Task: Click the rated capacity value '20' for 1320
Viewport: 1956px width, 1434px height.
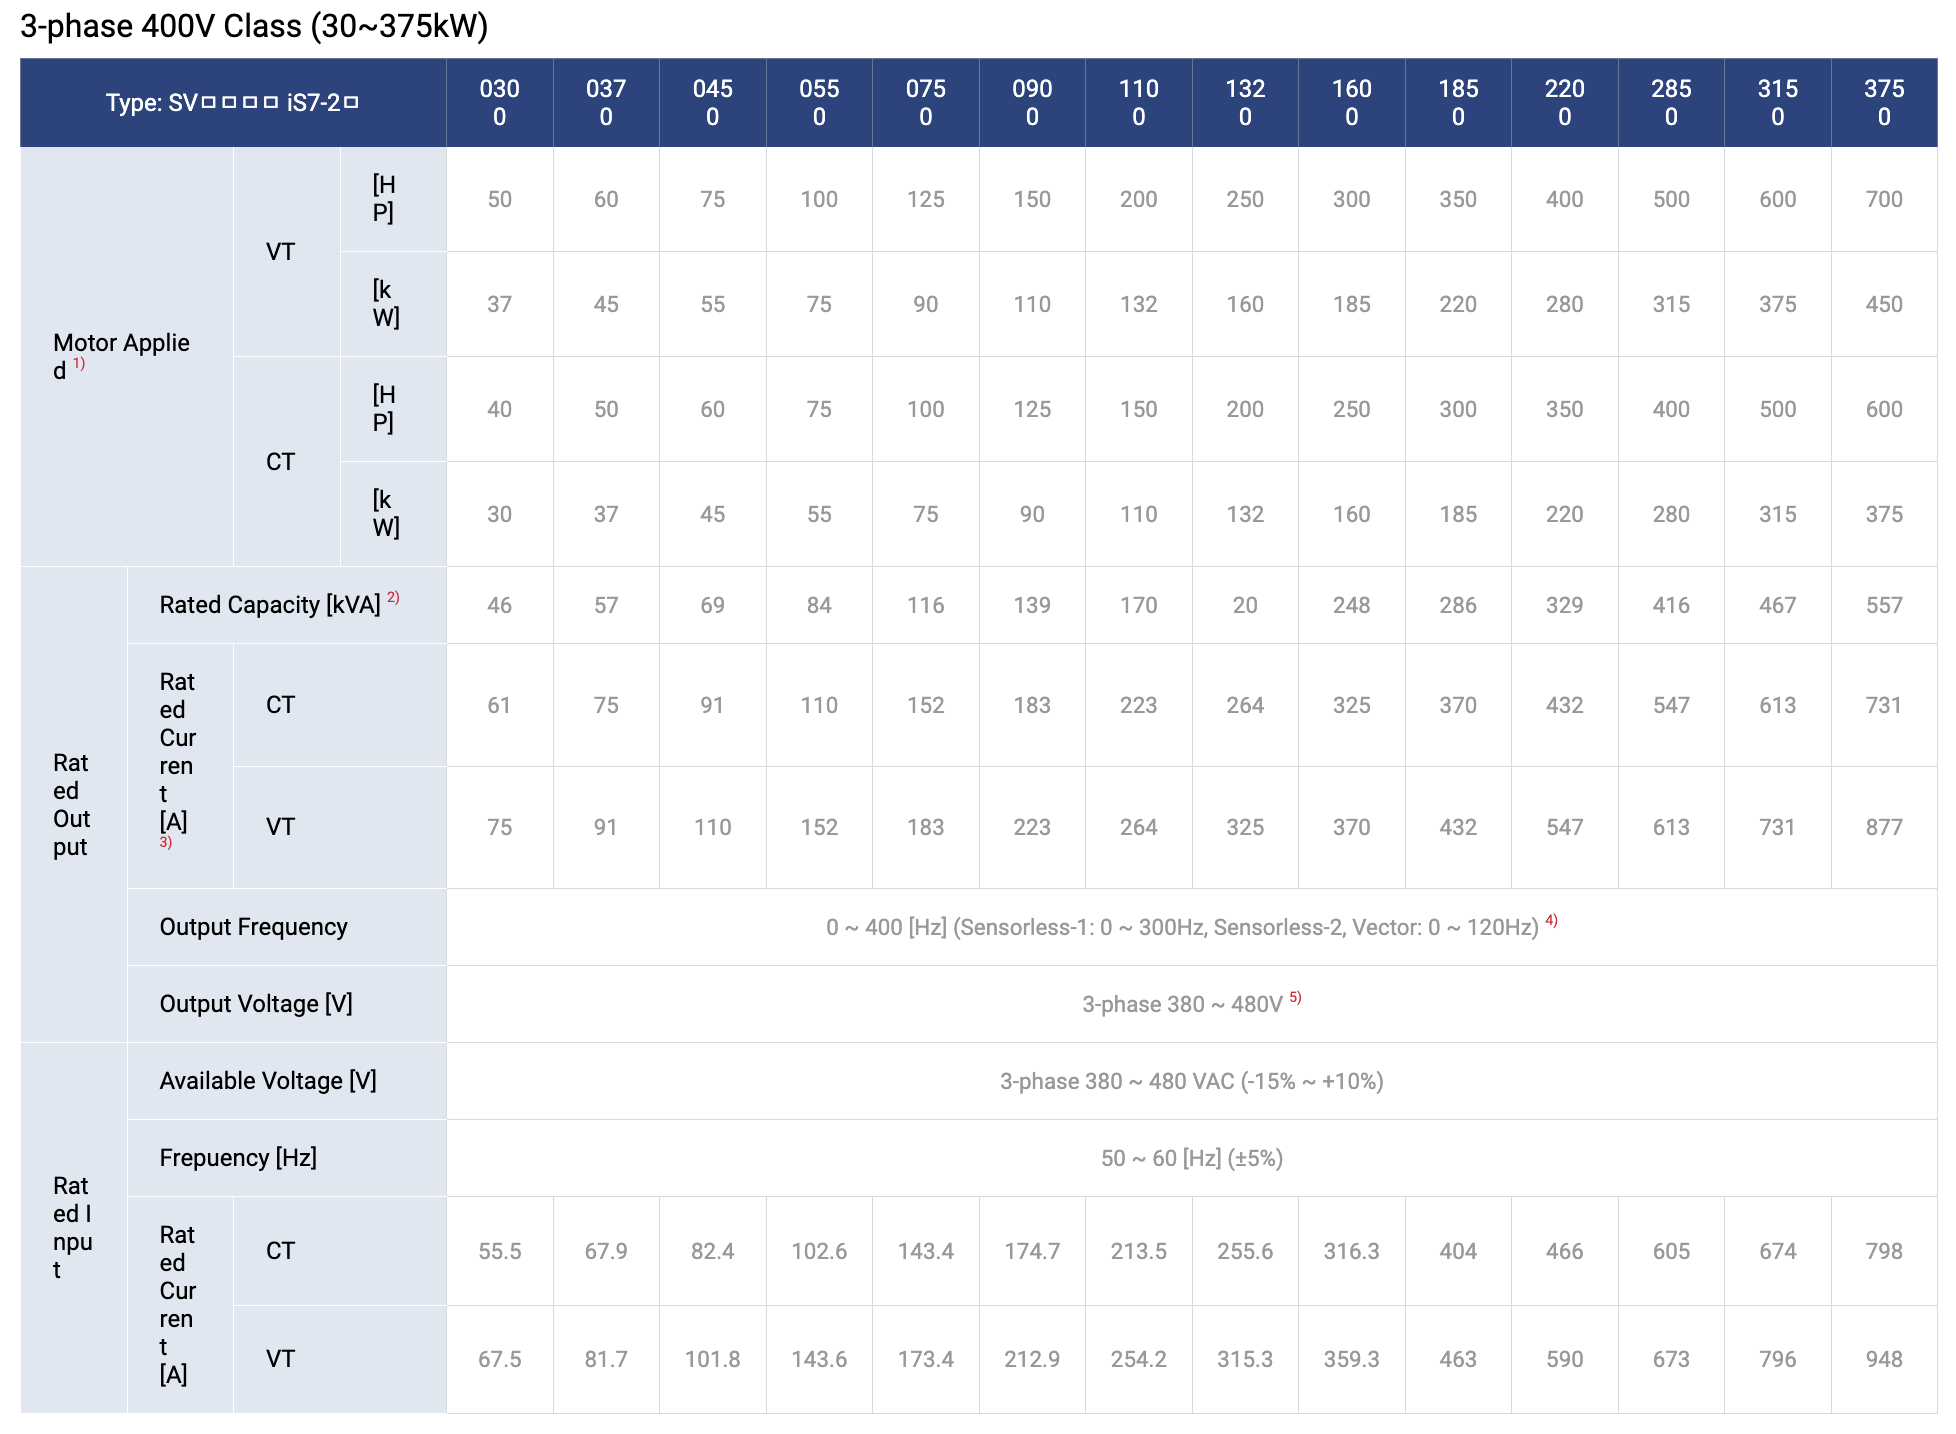Action: pyautogui.click(x=1245, y=605)
